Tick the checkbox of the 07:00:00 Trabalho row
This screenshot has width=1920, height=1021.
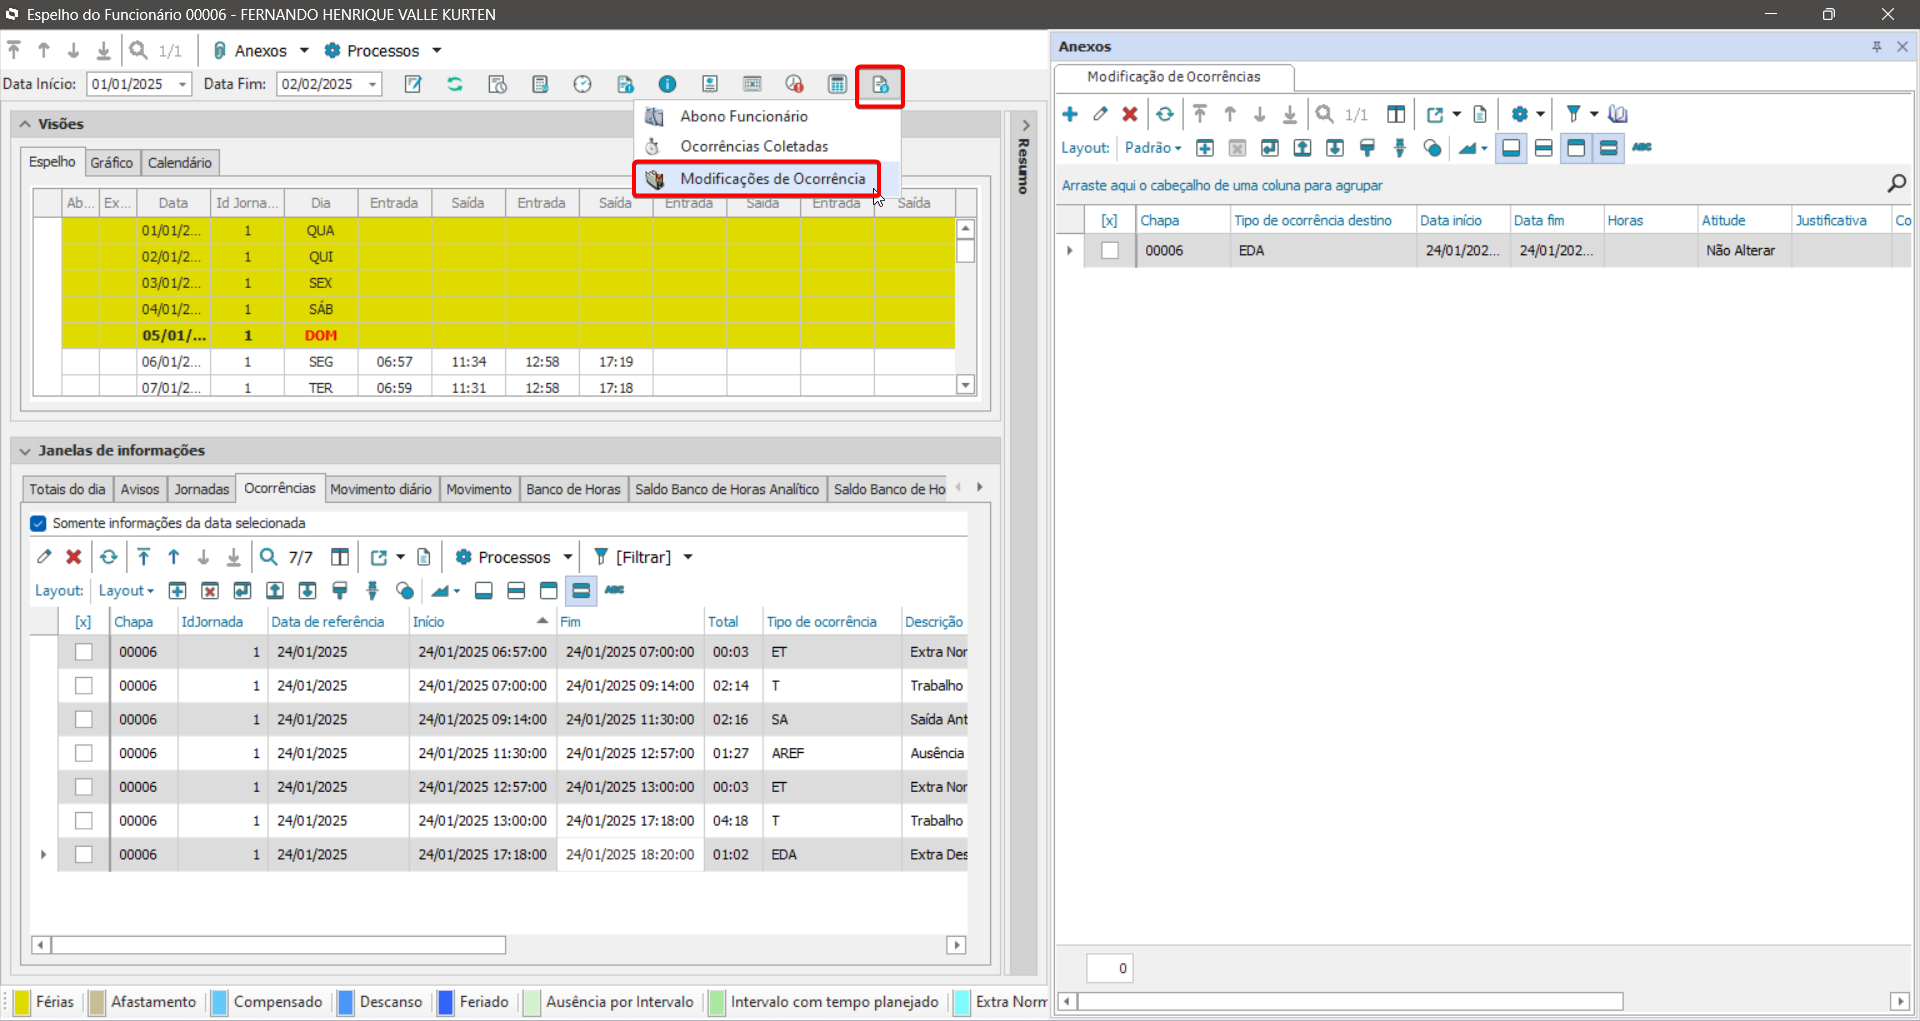(84, 686)
